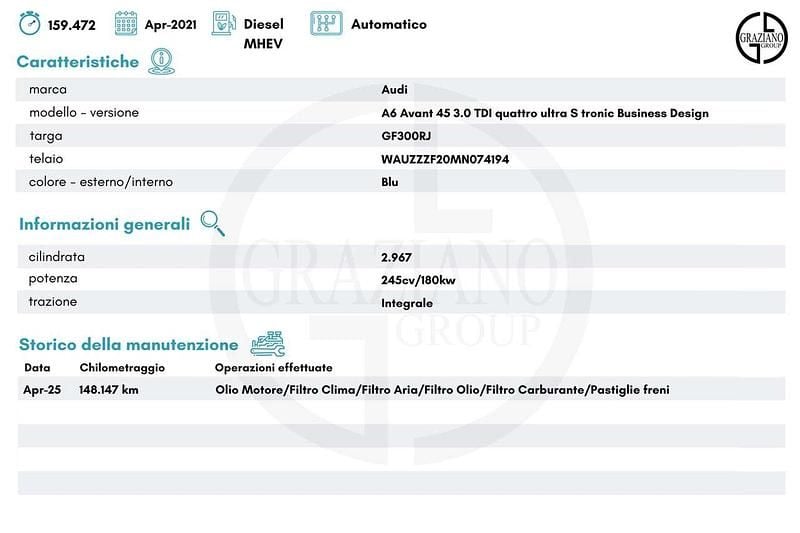Click the 148.147 km mileage entry
This screenshot has width=800, height=533.
tap(108, 390)
